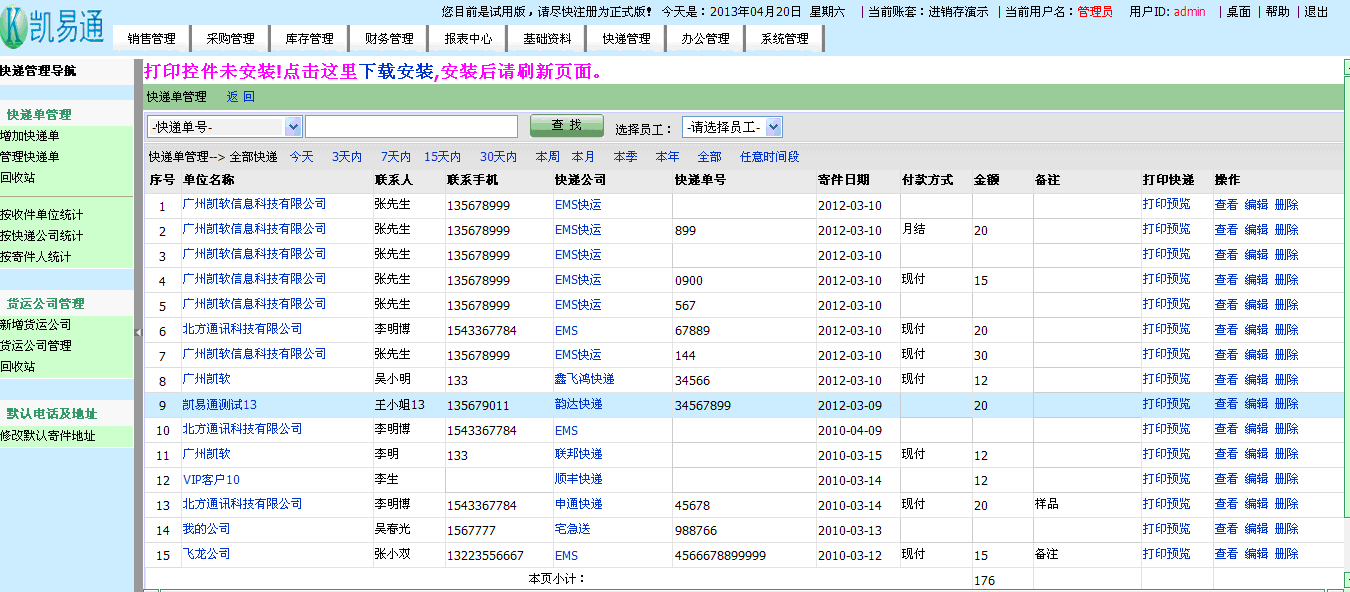Filter shipments by 7天内

(x=395, y=157)
